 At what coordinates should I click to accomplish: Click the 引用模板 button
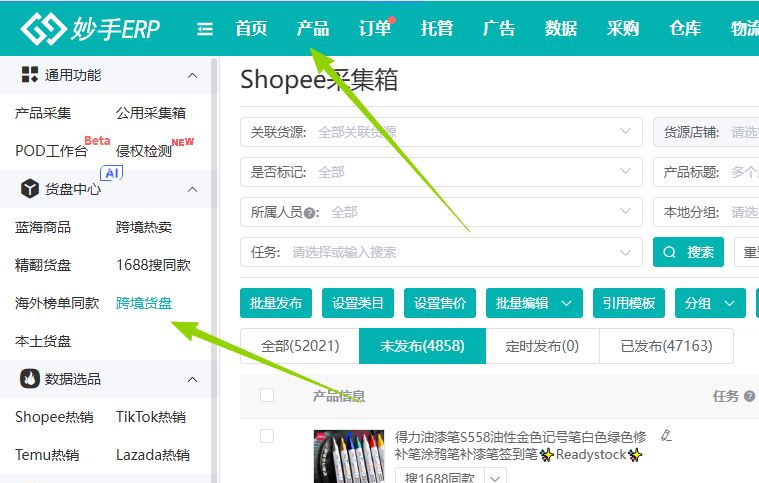tap(629, 303)
